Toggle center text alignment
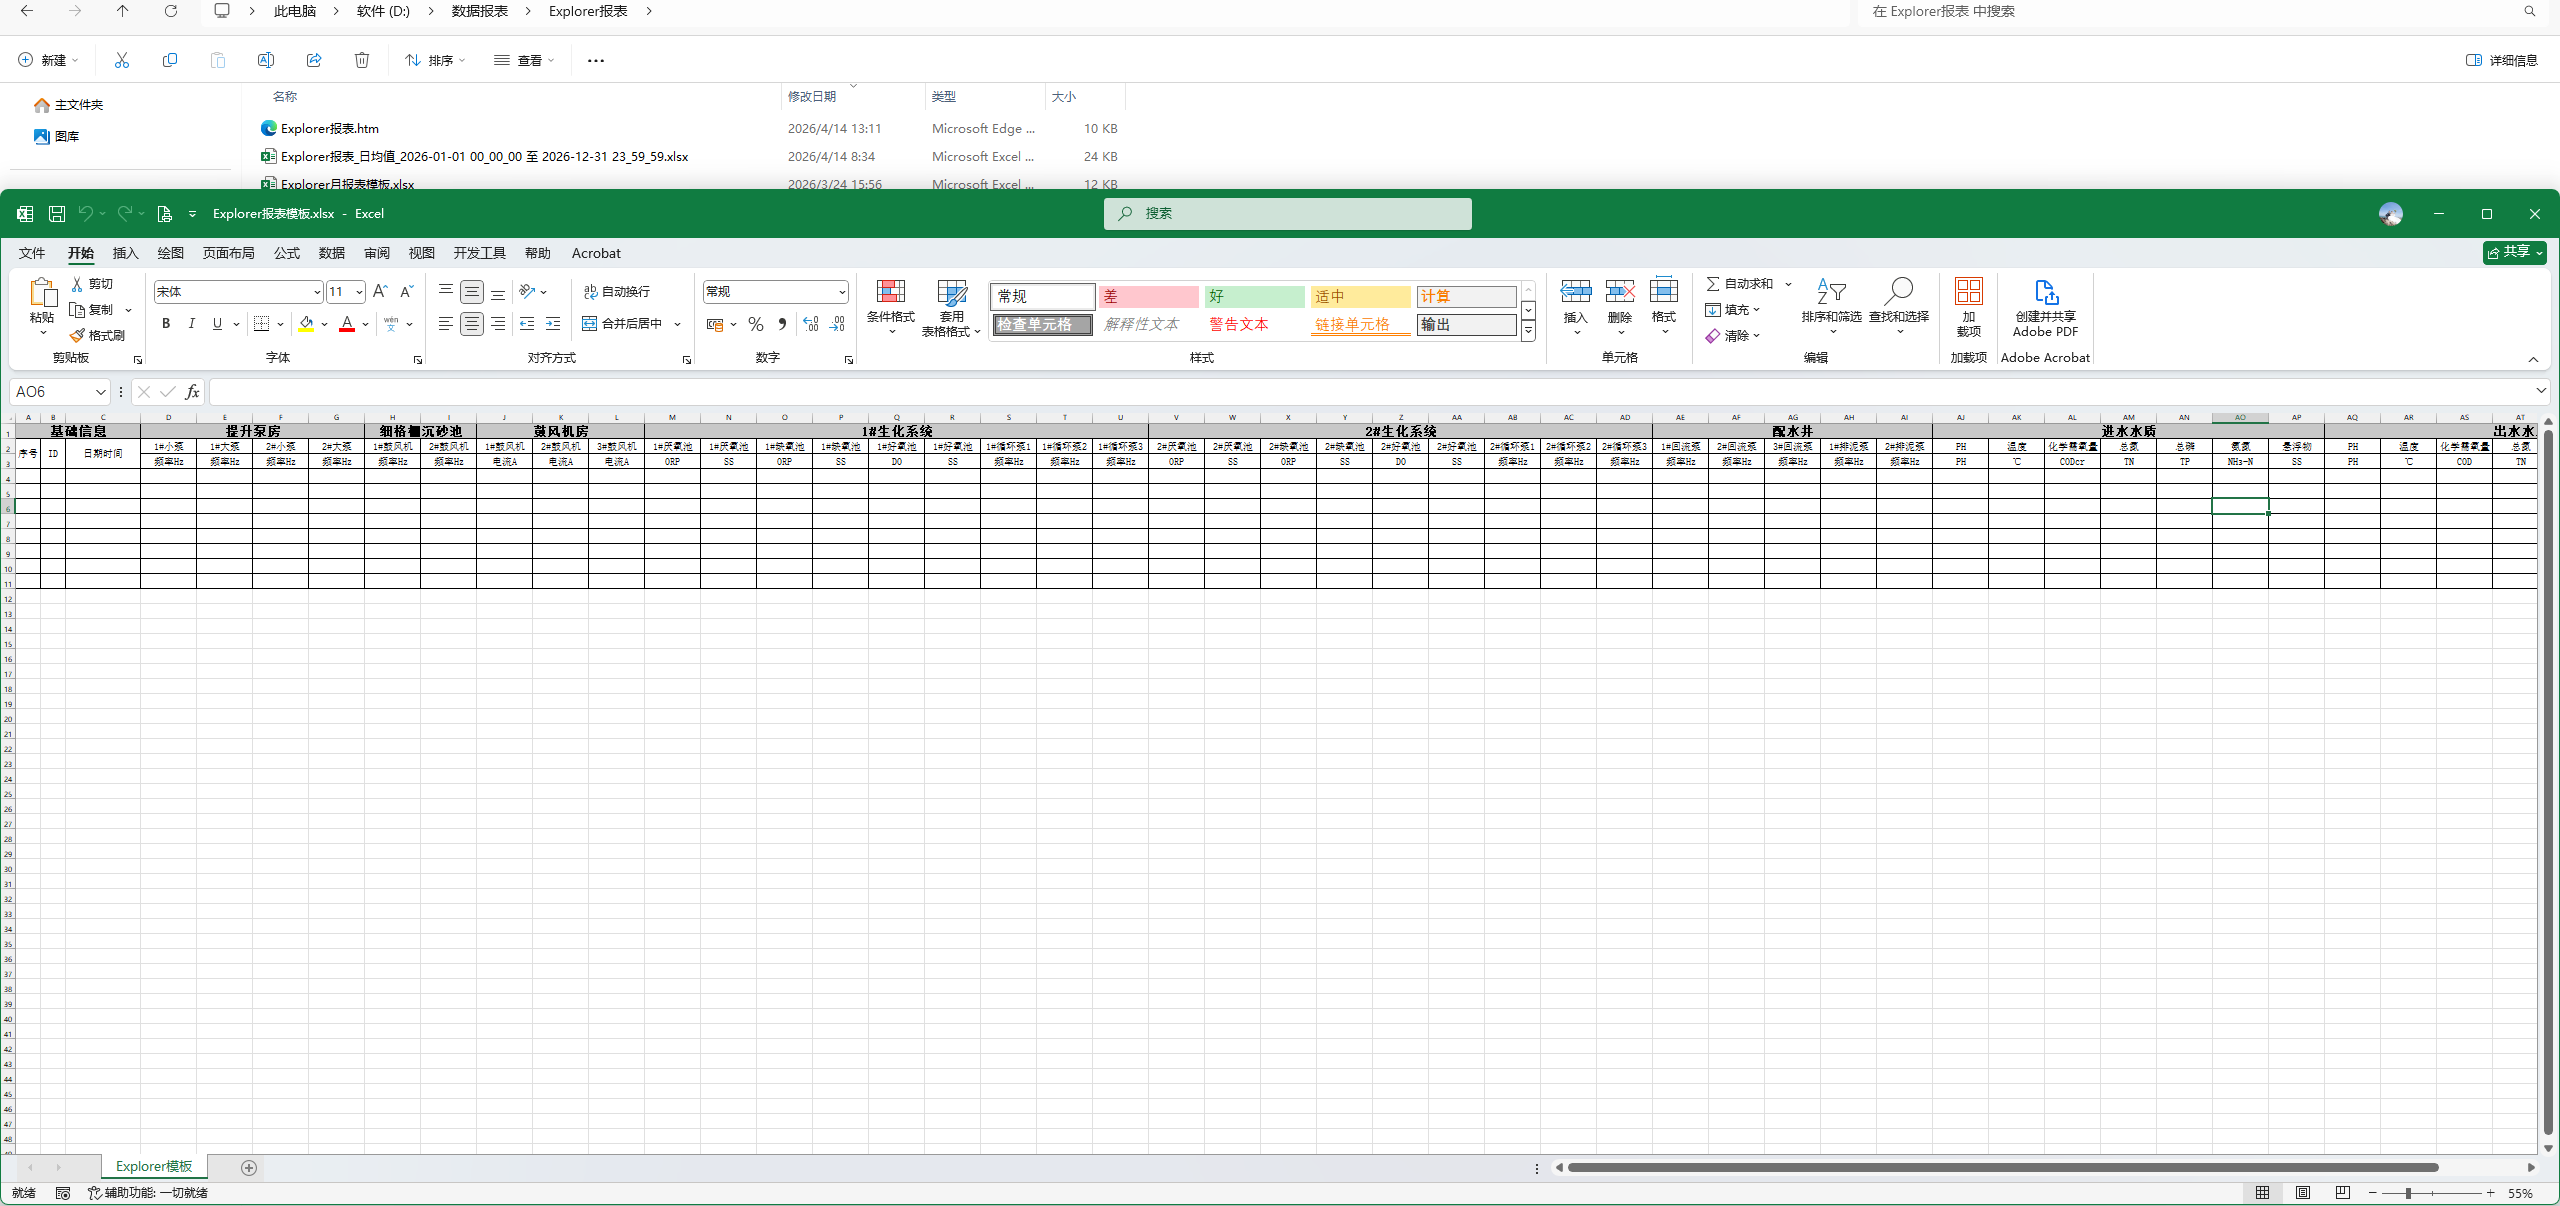 click(471, 323)
